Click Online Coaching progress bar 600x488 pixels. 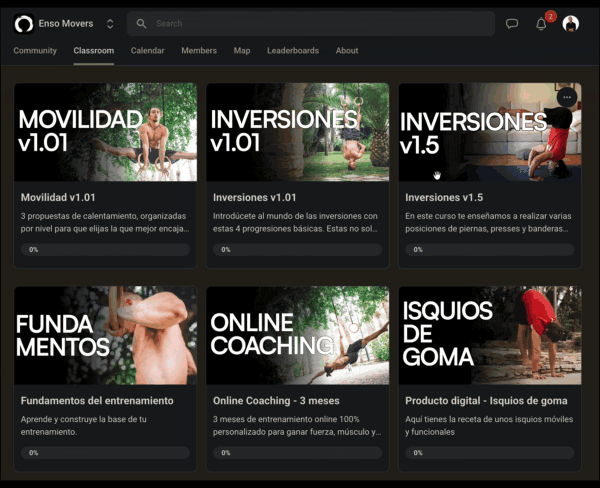[297, 453]
